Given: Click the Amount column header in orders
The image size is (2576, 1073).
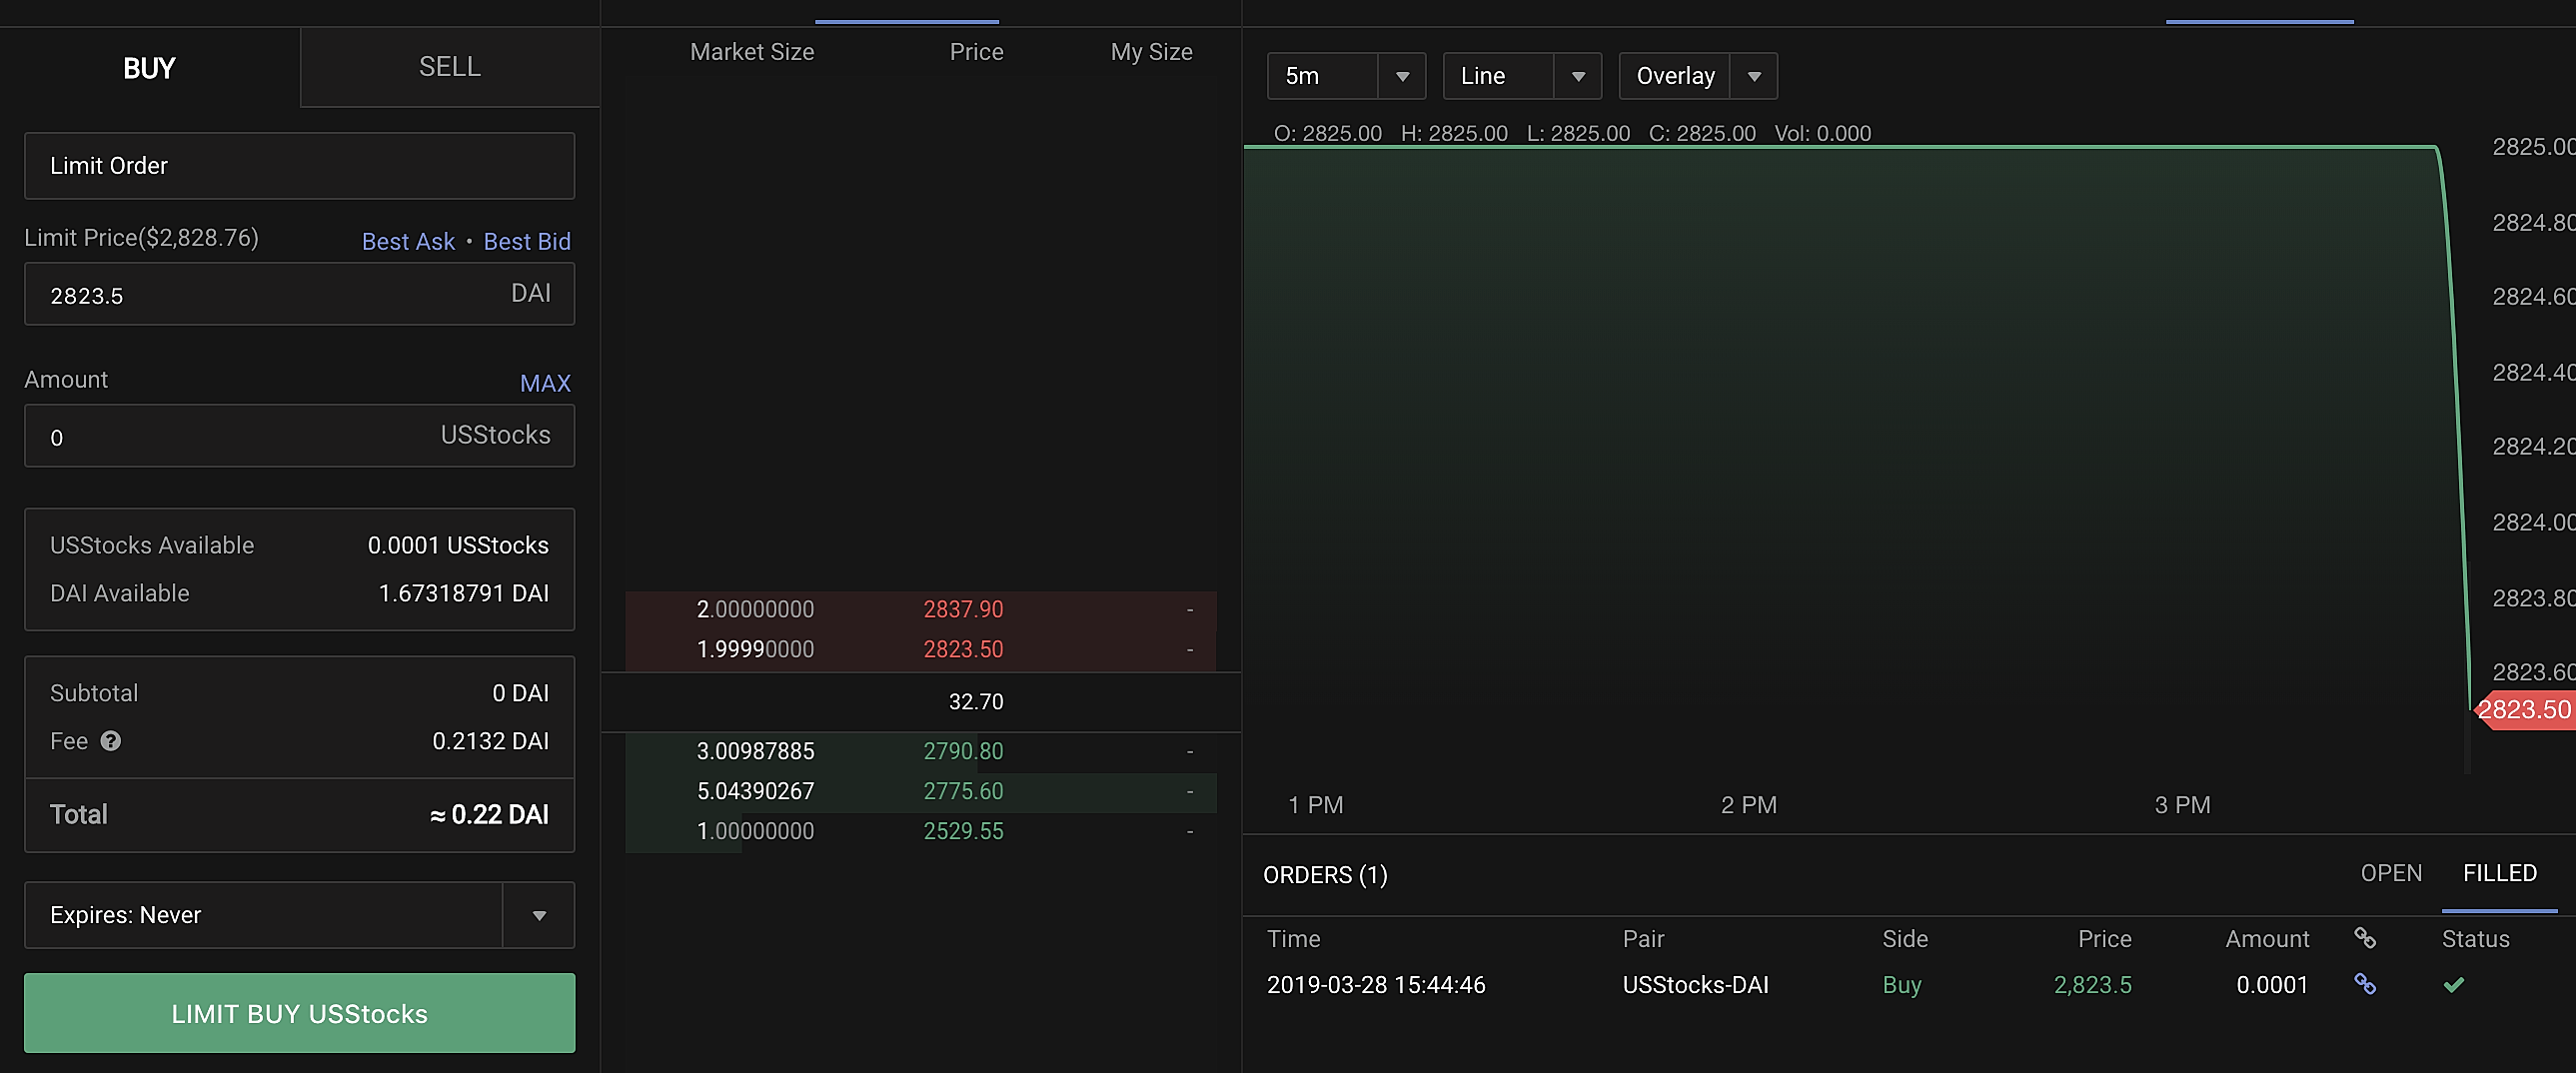Looking at the screenshot, I should point(2267,939).
